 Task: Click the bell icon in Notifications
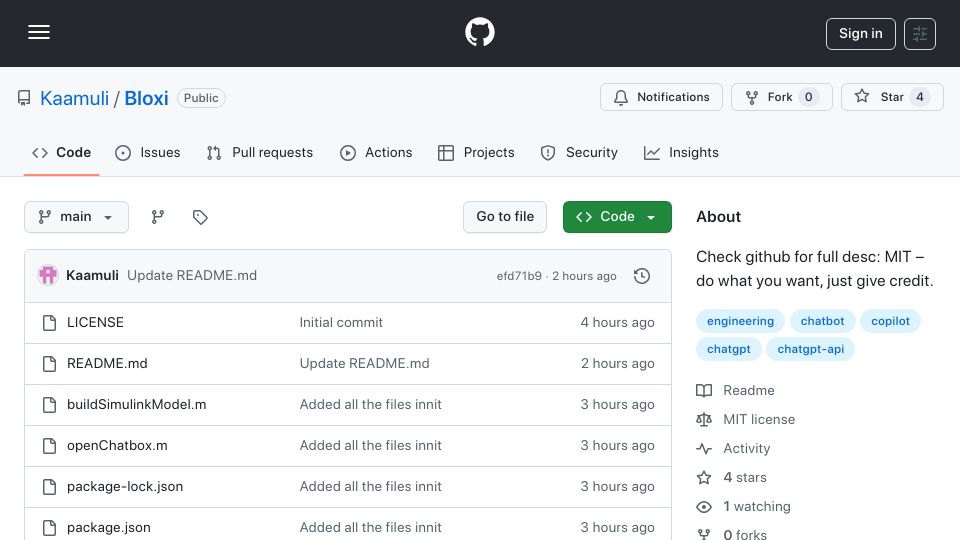621,97
